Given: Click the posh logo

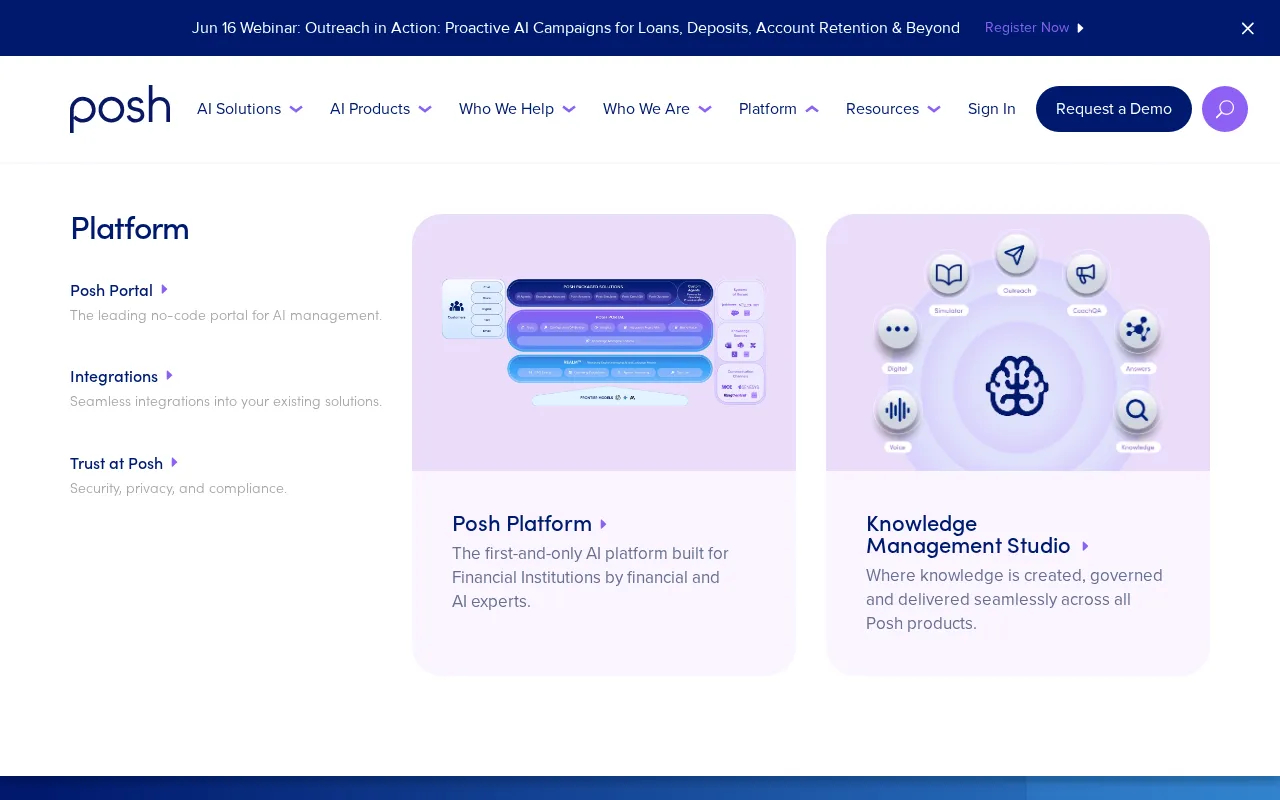Looking at the screenshot, I should (120, 108).
